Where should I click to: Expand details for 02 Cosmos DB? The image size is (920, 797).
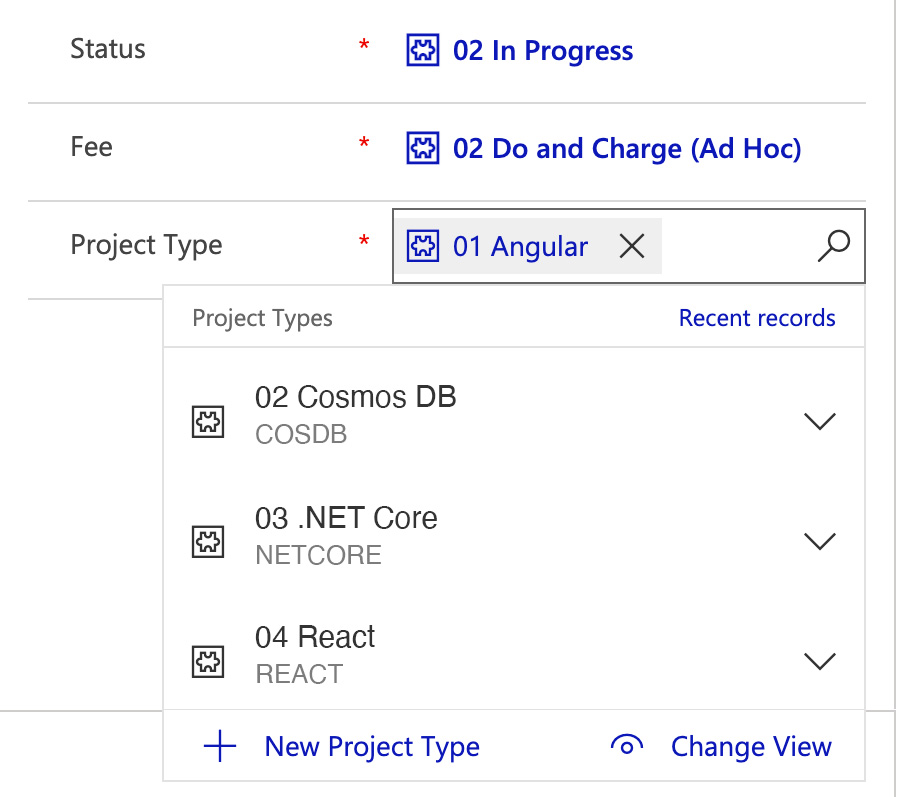tap(819, 422)
